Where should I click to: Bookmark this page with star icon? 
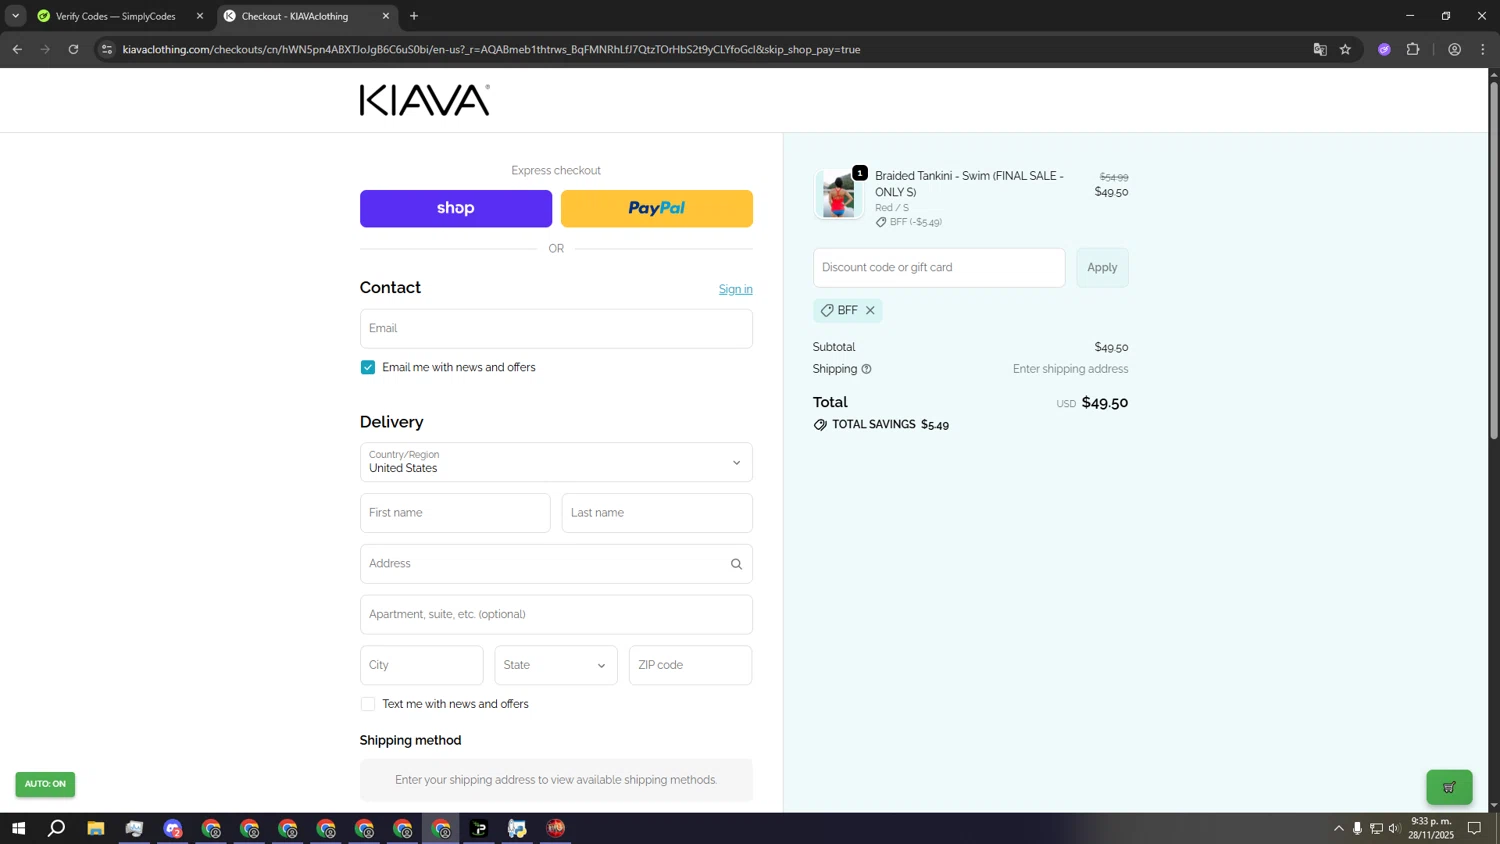(1346, 49)
